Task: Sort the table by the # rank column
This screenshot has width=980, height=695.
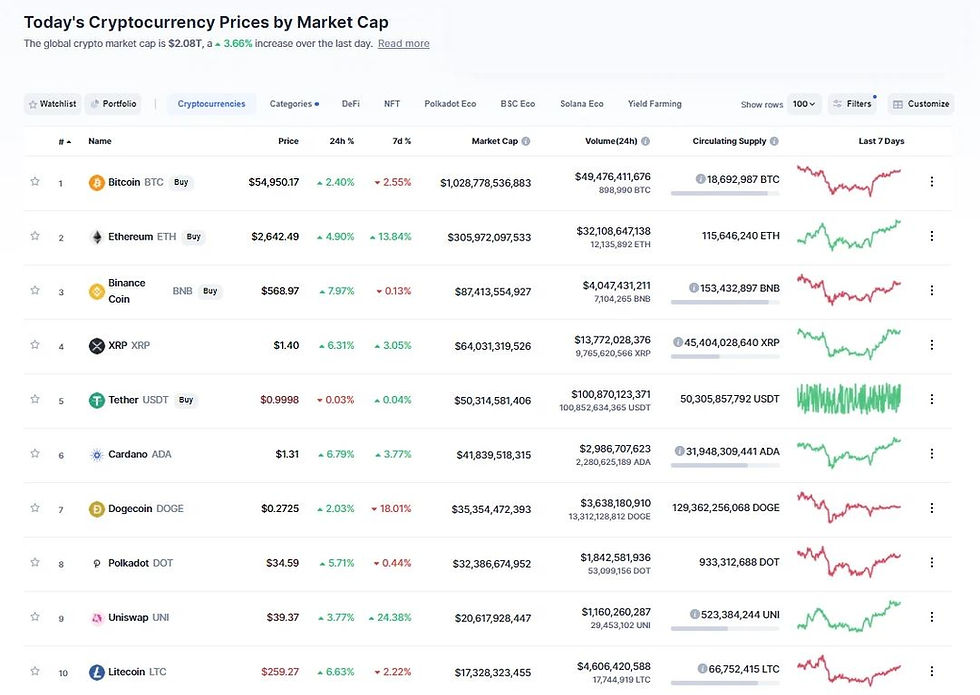Action: [64, 141]
